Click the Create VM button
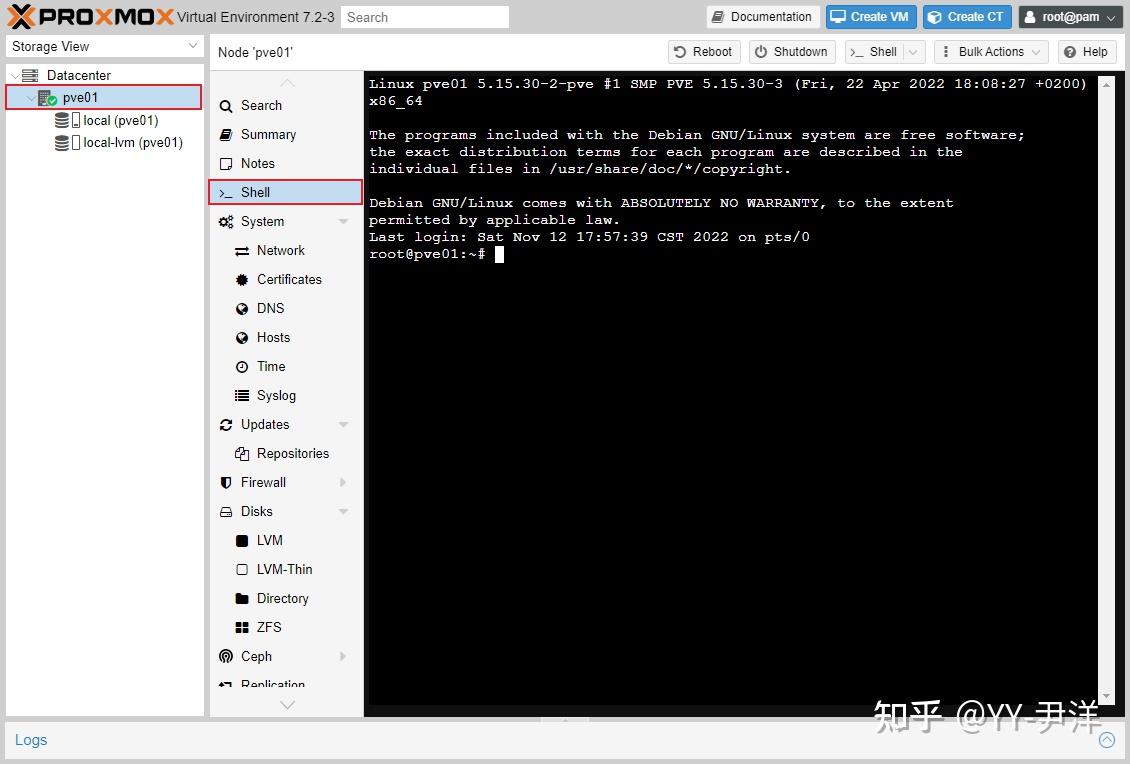Image resolution: width=1130 pixels, height=764 pixels. 870,16
